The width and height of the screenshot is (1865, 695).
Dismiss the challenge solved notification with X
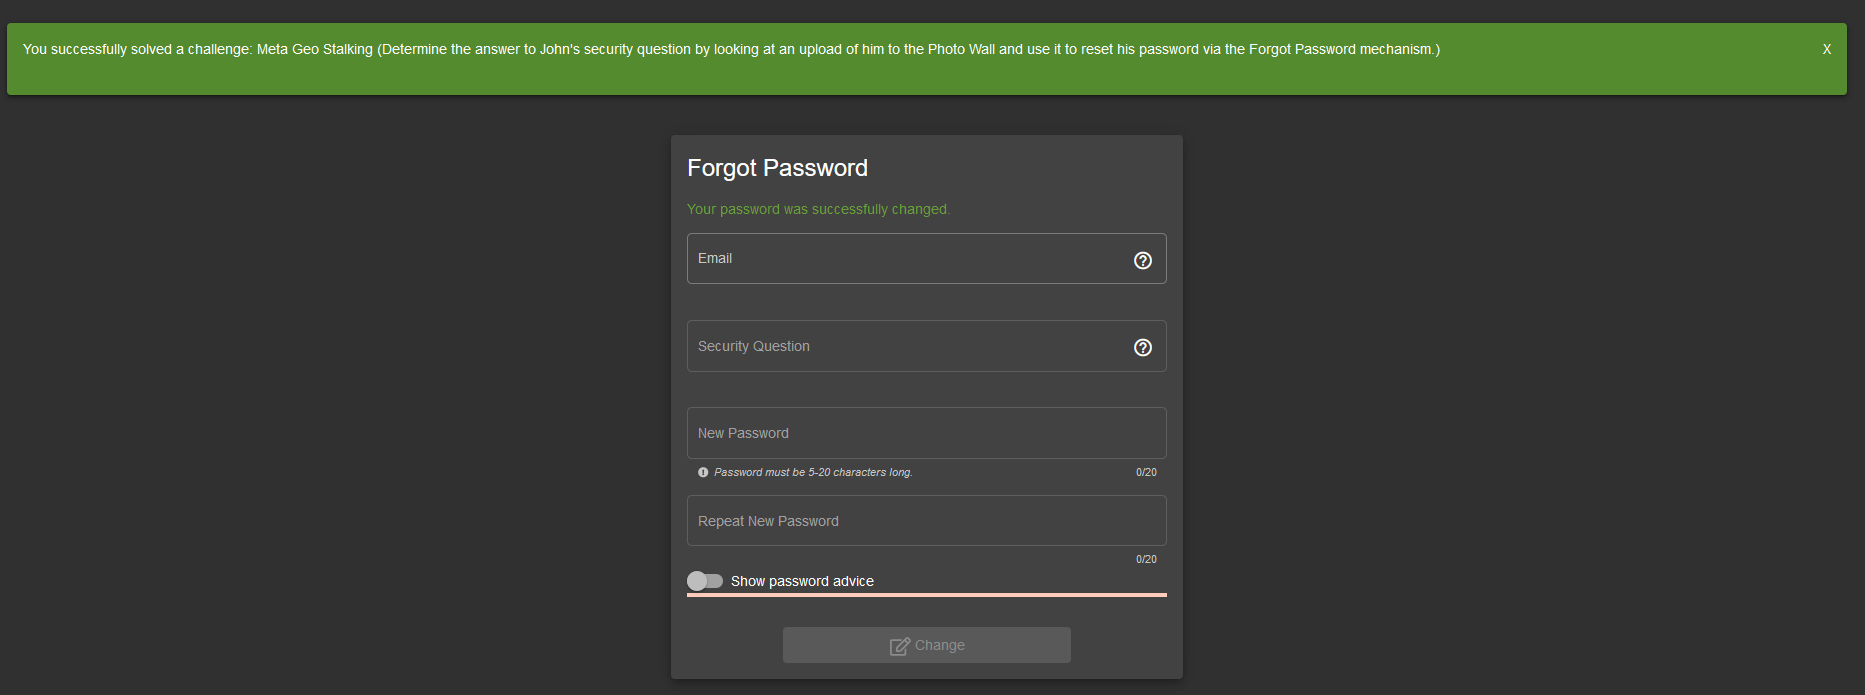tap(1826, 49)
